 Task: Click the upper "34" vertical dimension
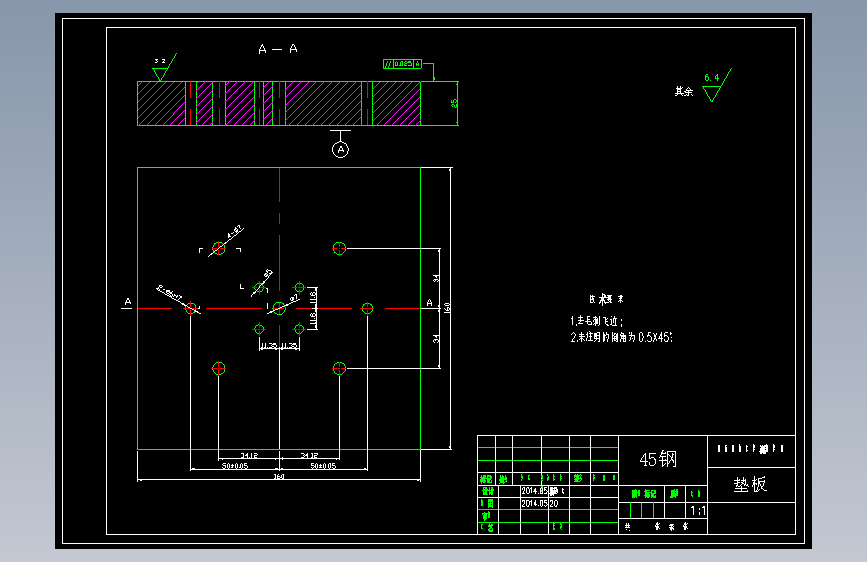click(x=436, y=278)
